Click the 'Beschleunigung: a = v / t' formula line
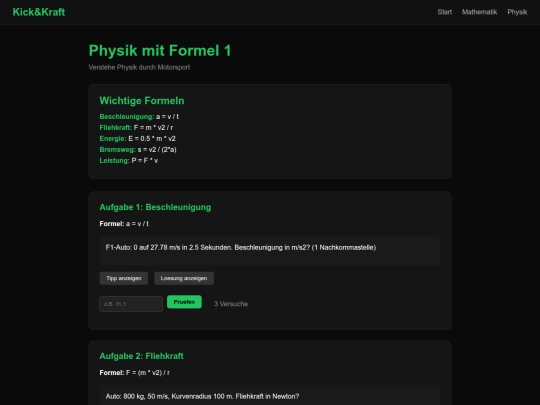Viewport: 540px width, 405px height. tap(139, 117)
